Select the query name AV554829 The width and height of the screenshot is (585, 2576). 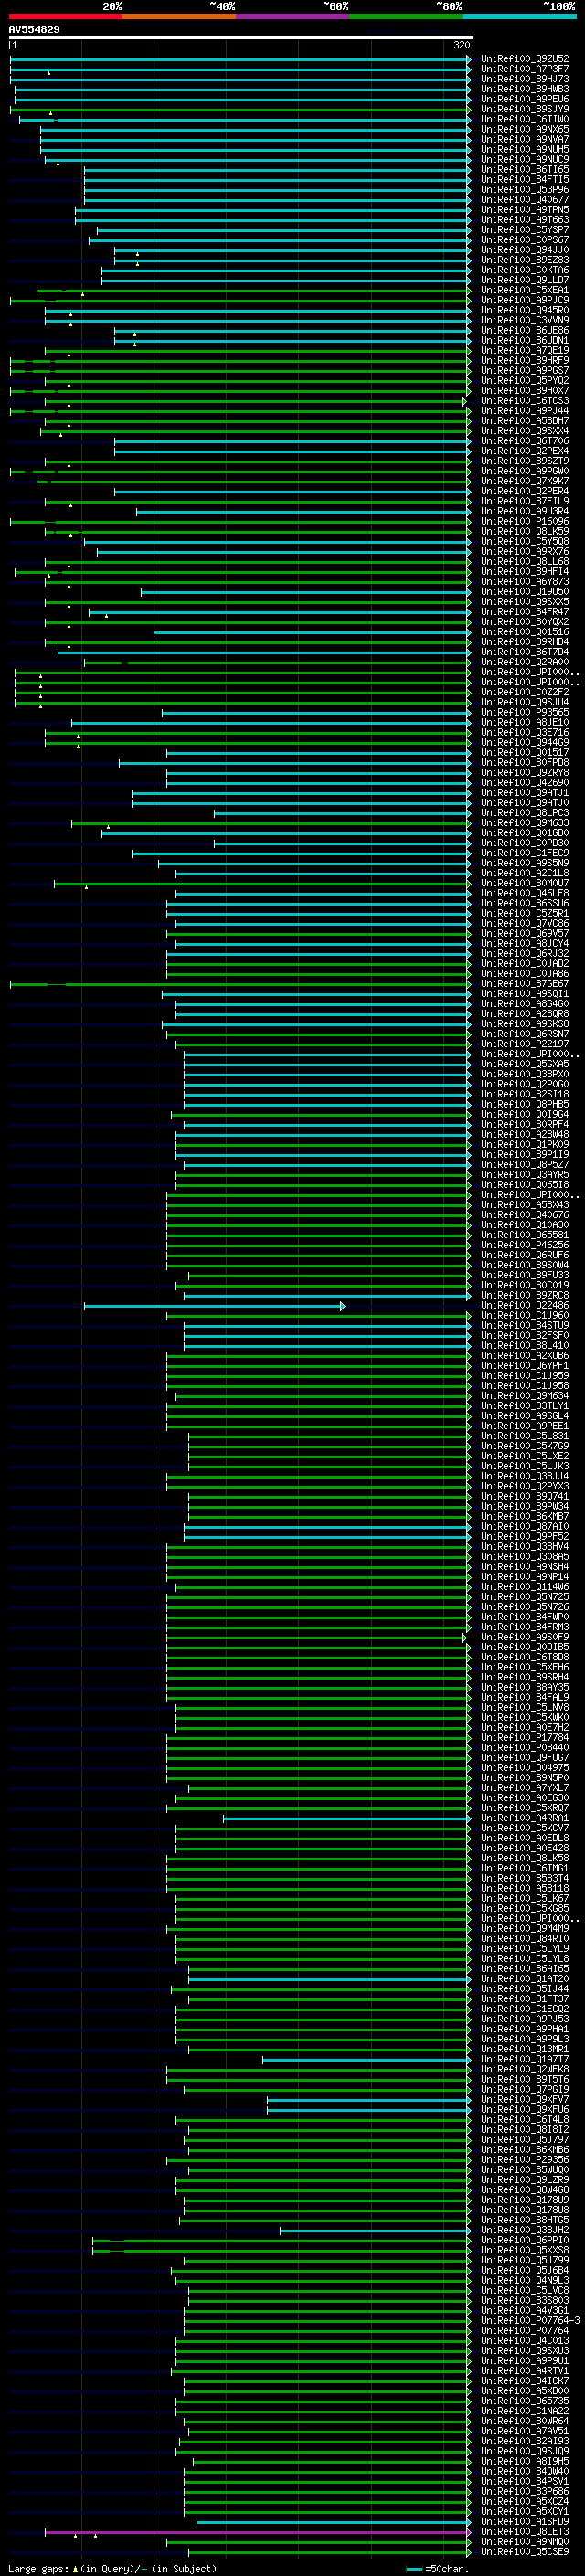pyautogui.click(x=34, y=30)
